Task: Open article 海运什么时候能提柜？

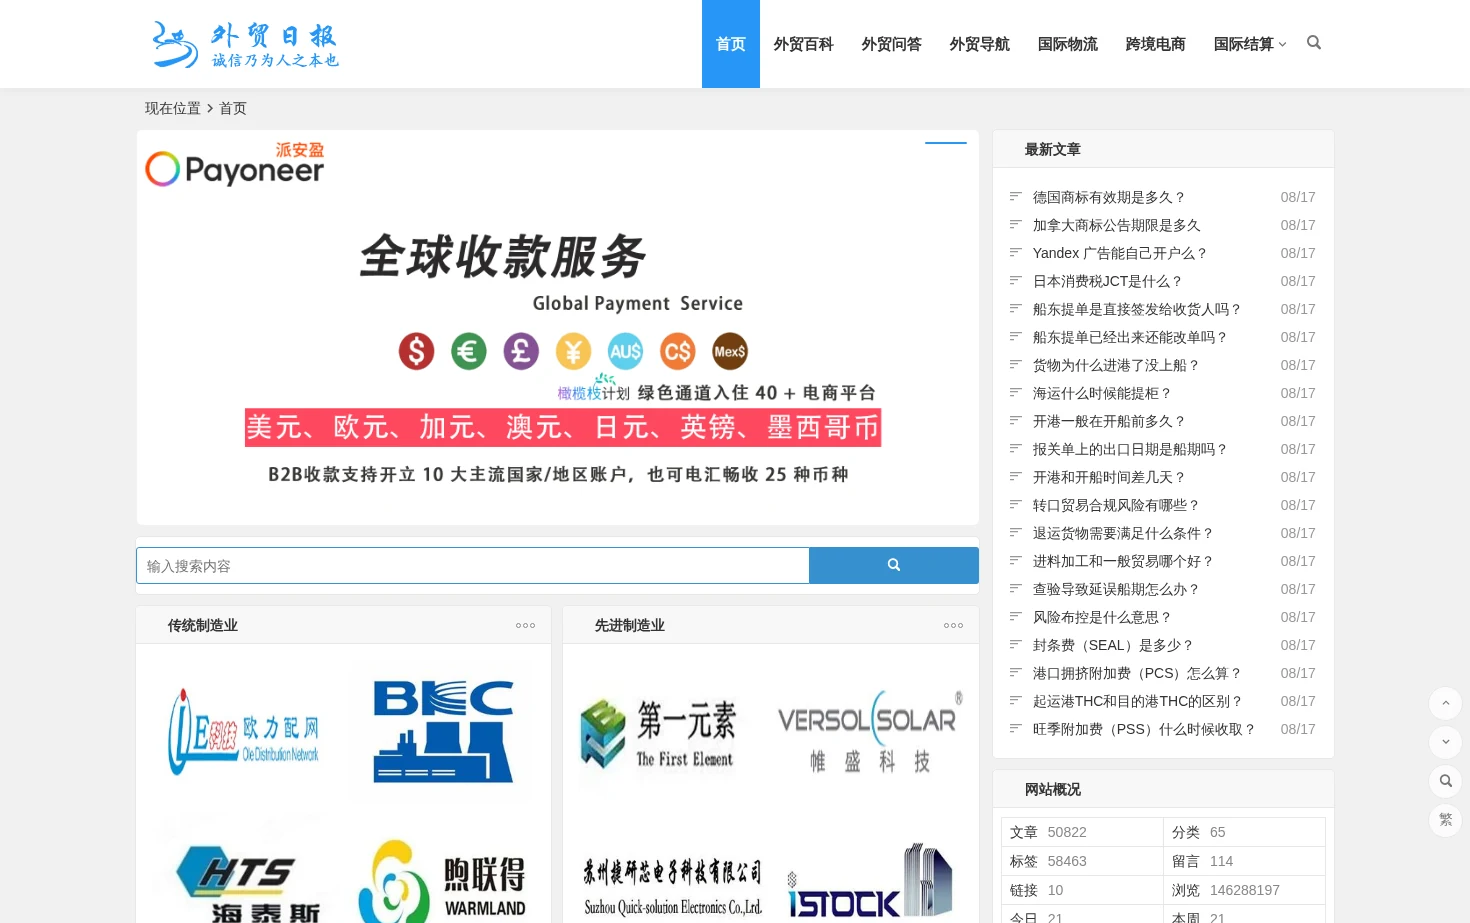Action: 1102,393
